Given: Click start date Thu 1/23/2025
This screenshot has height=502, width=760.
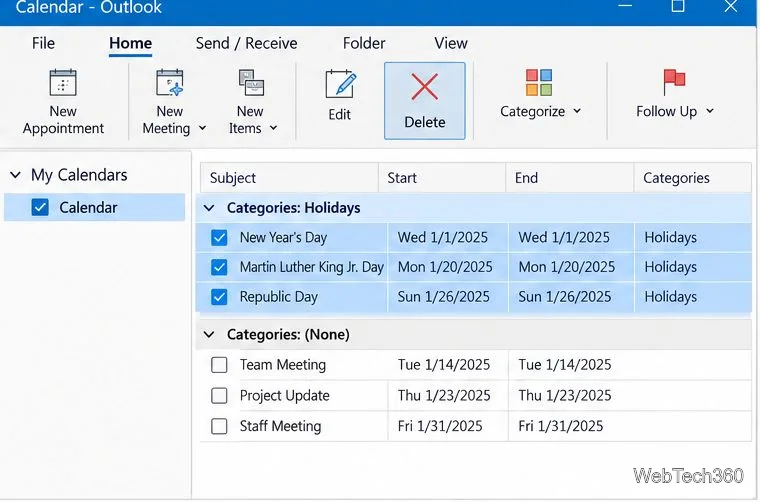Looking at the screenshot, I should tap(444, 395).
